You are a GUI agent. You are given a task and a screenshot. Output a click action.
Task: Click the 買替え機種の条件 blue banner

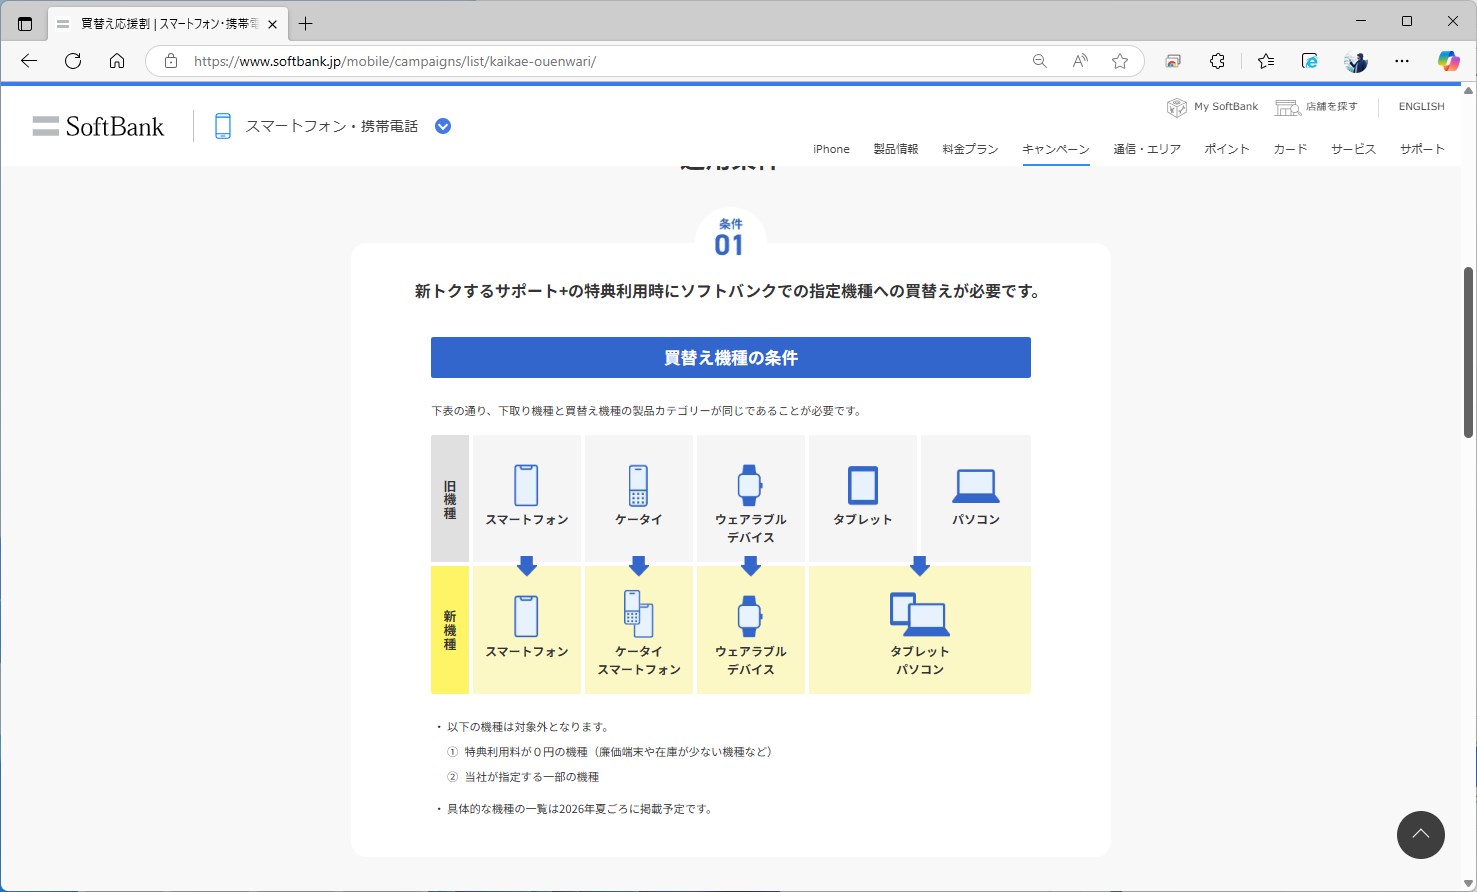coord(731,358)
